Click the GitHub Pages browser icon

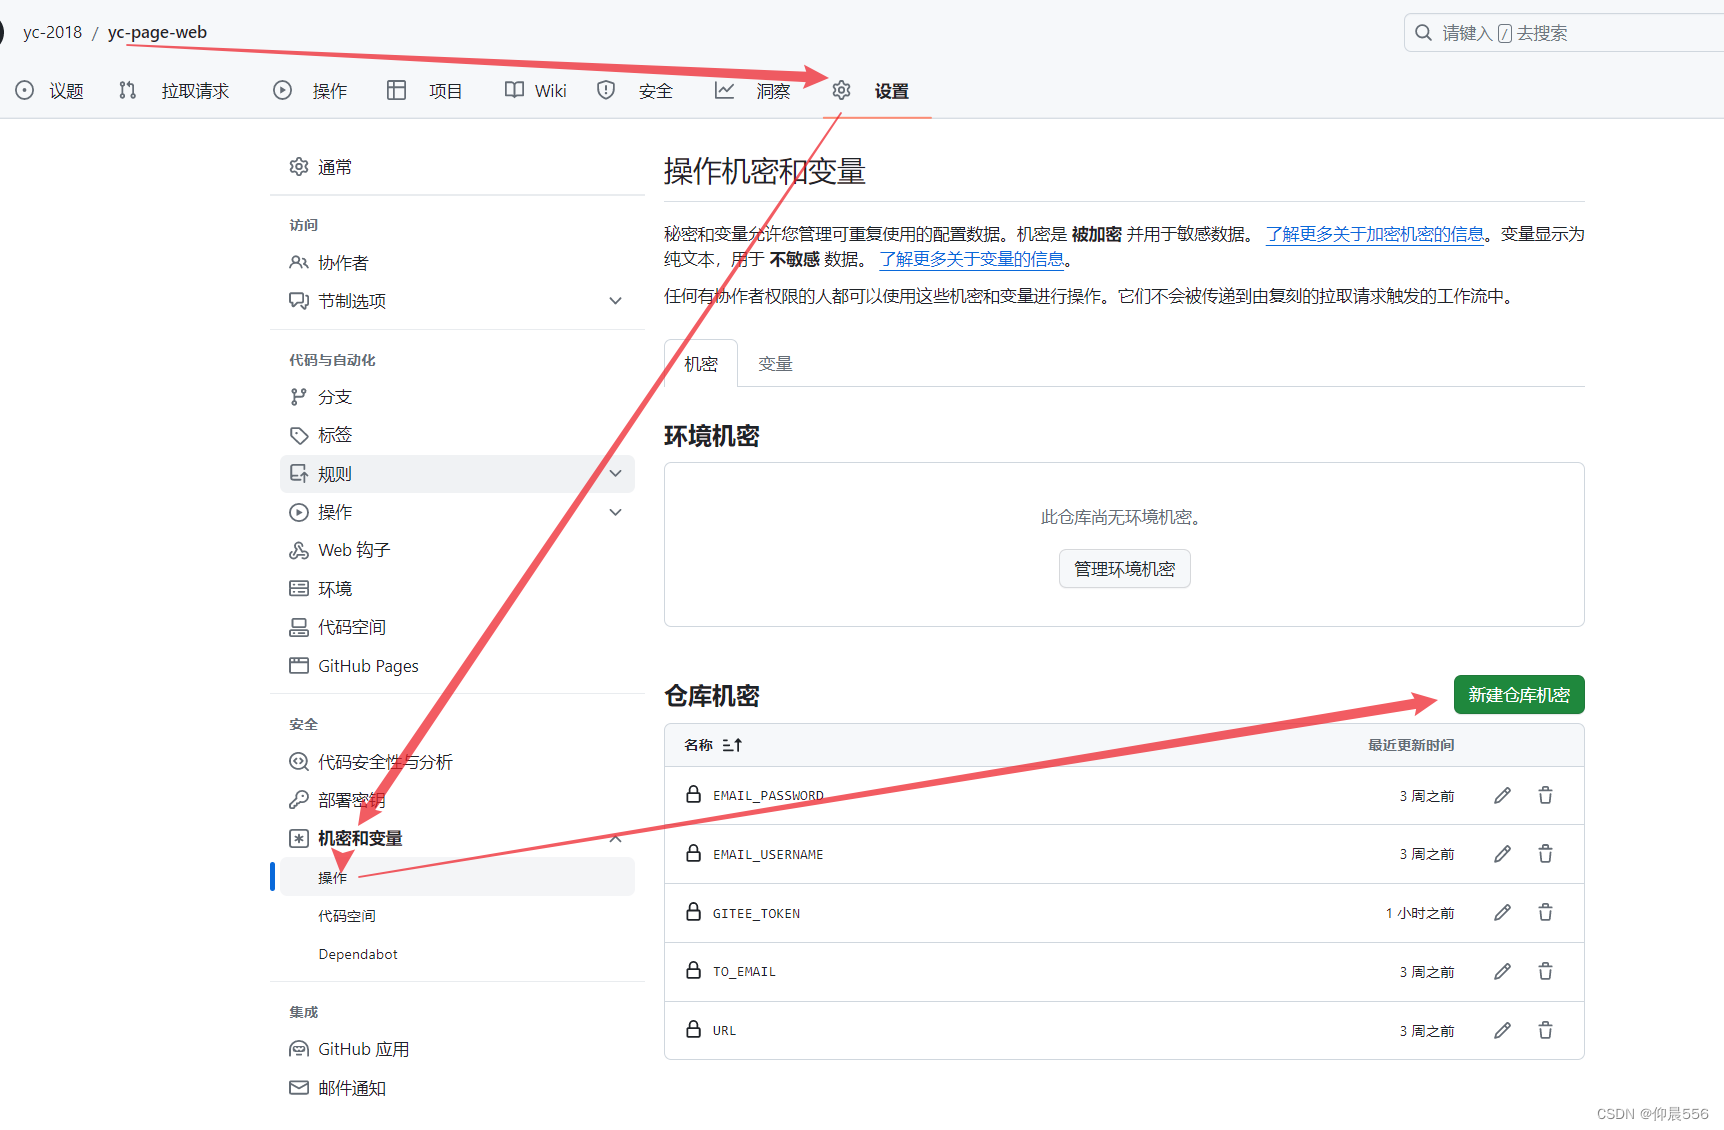pyautogui.click(x=298, y=665)
